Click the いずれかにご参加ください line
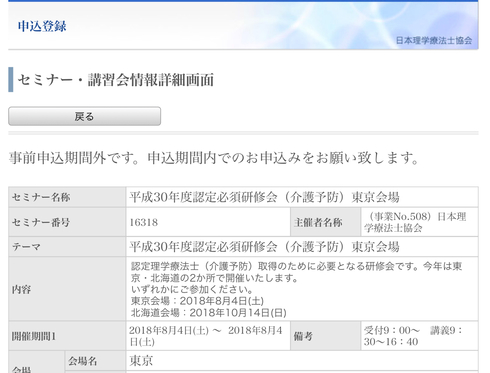Viewport: 490px width, 373px height. point(192,289)
